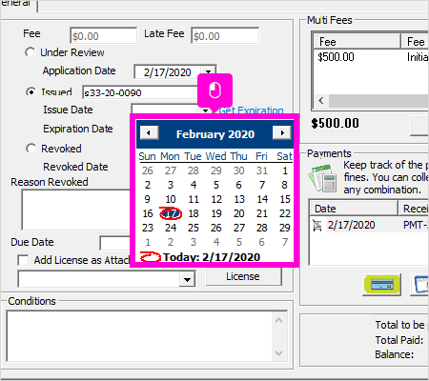Go to next month in calendar
The height and width of the screenshot is (381, 429).
click(x=282, y=133)
